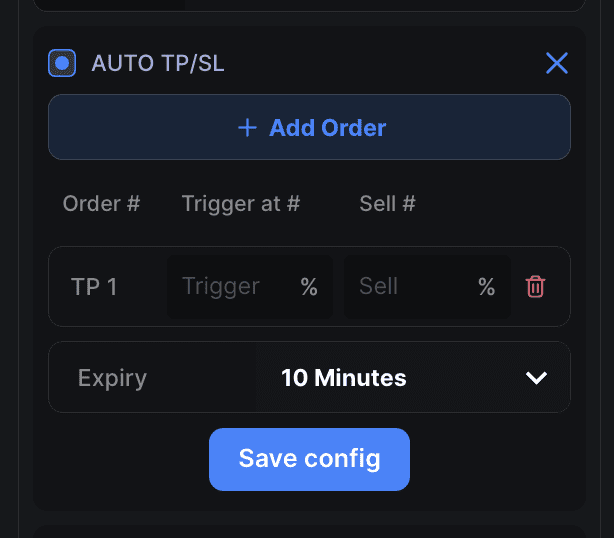Click the Order # column header
Viewport: 614px width, 538px height.
point(101,204)
